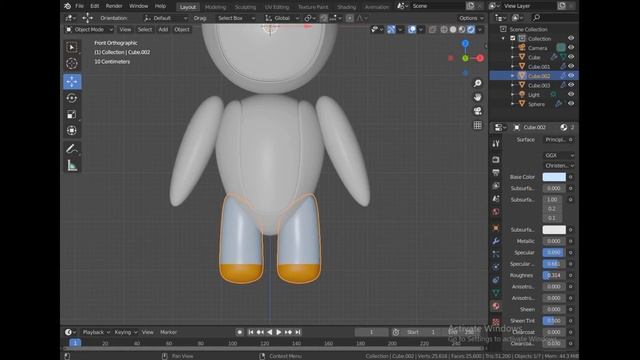Viewport: 640px width, 360px height.
Task: Switch to the Modeling workspace tab
Action: pos(216,7)
